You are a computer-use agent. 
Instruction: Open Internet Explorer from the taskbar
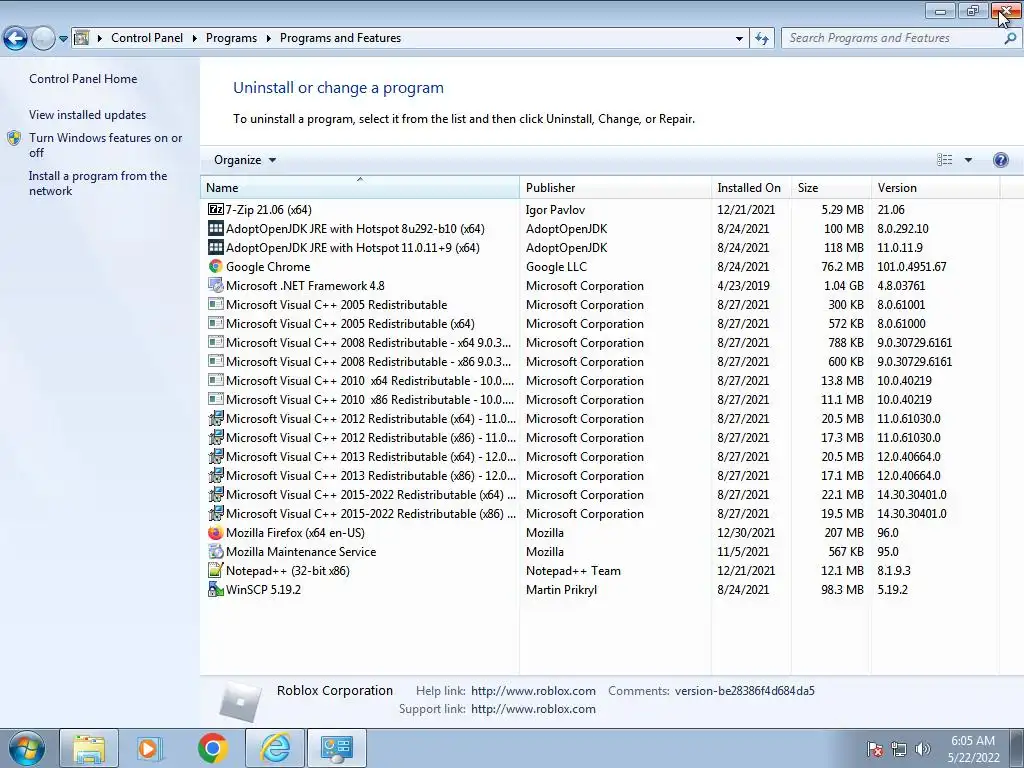[275, 748]
